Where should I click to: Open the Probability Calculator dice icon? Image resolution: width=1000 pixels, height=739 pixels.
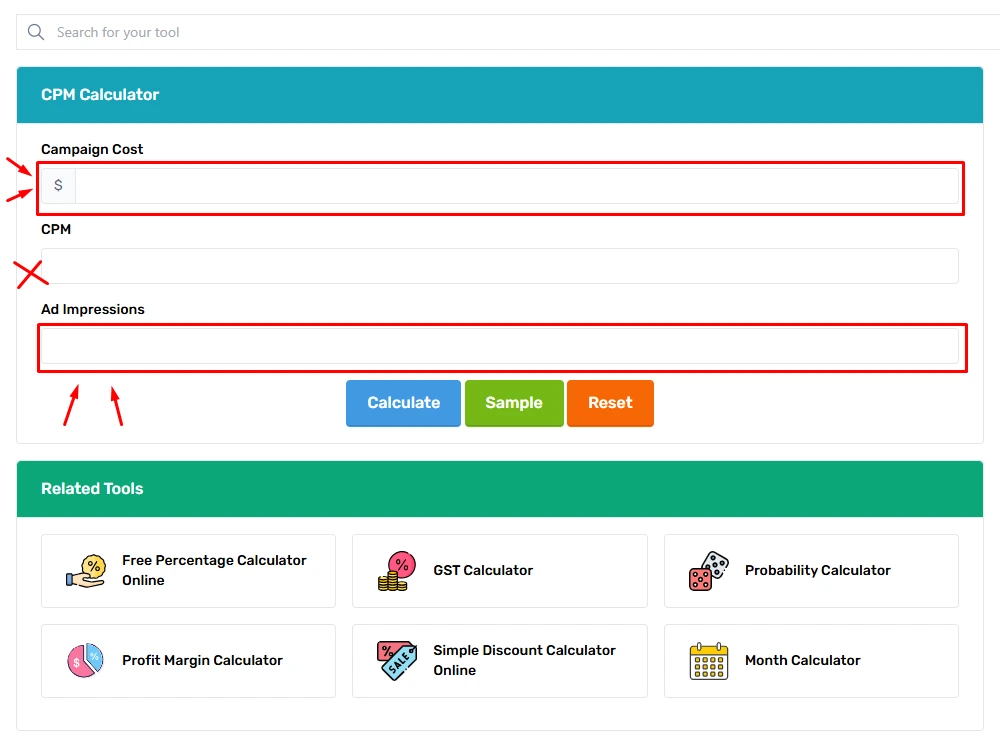pos(709,571)
